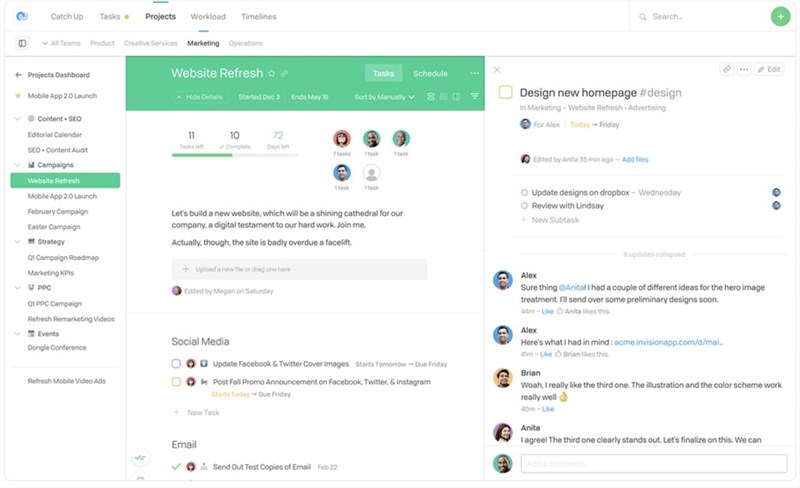
Task: Open Sort by Manually dropdown
Action: [x=384, y=97]
